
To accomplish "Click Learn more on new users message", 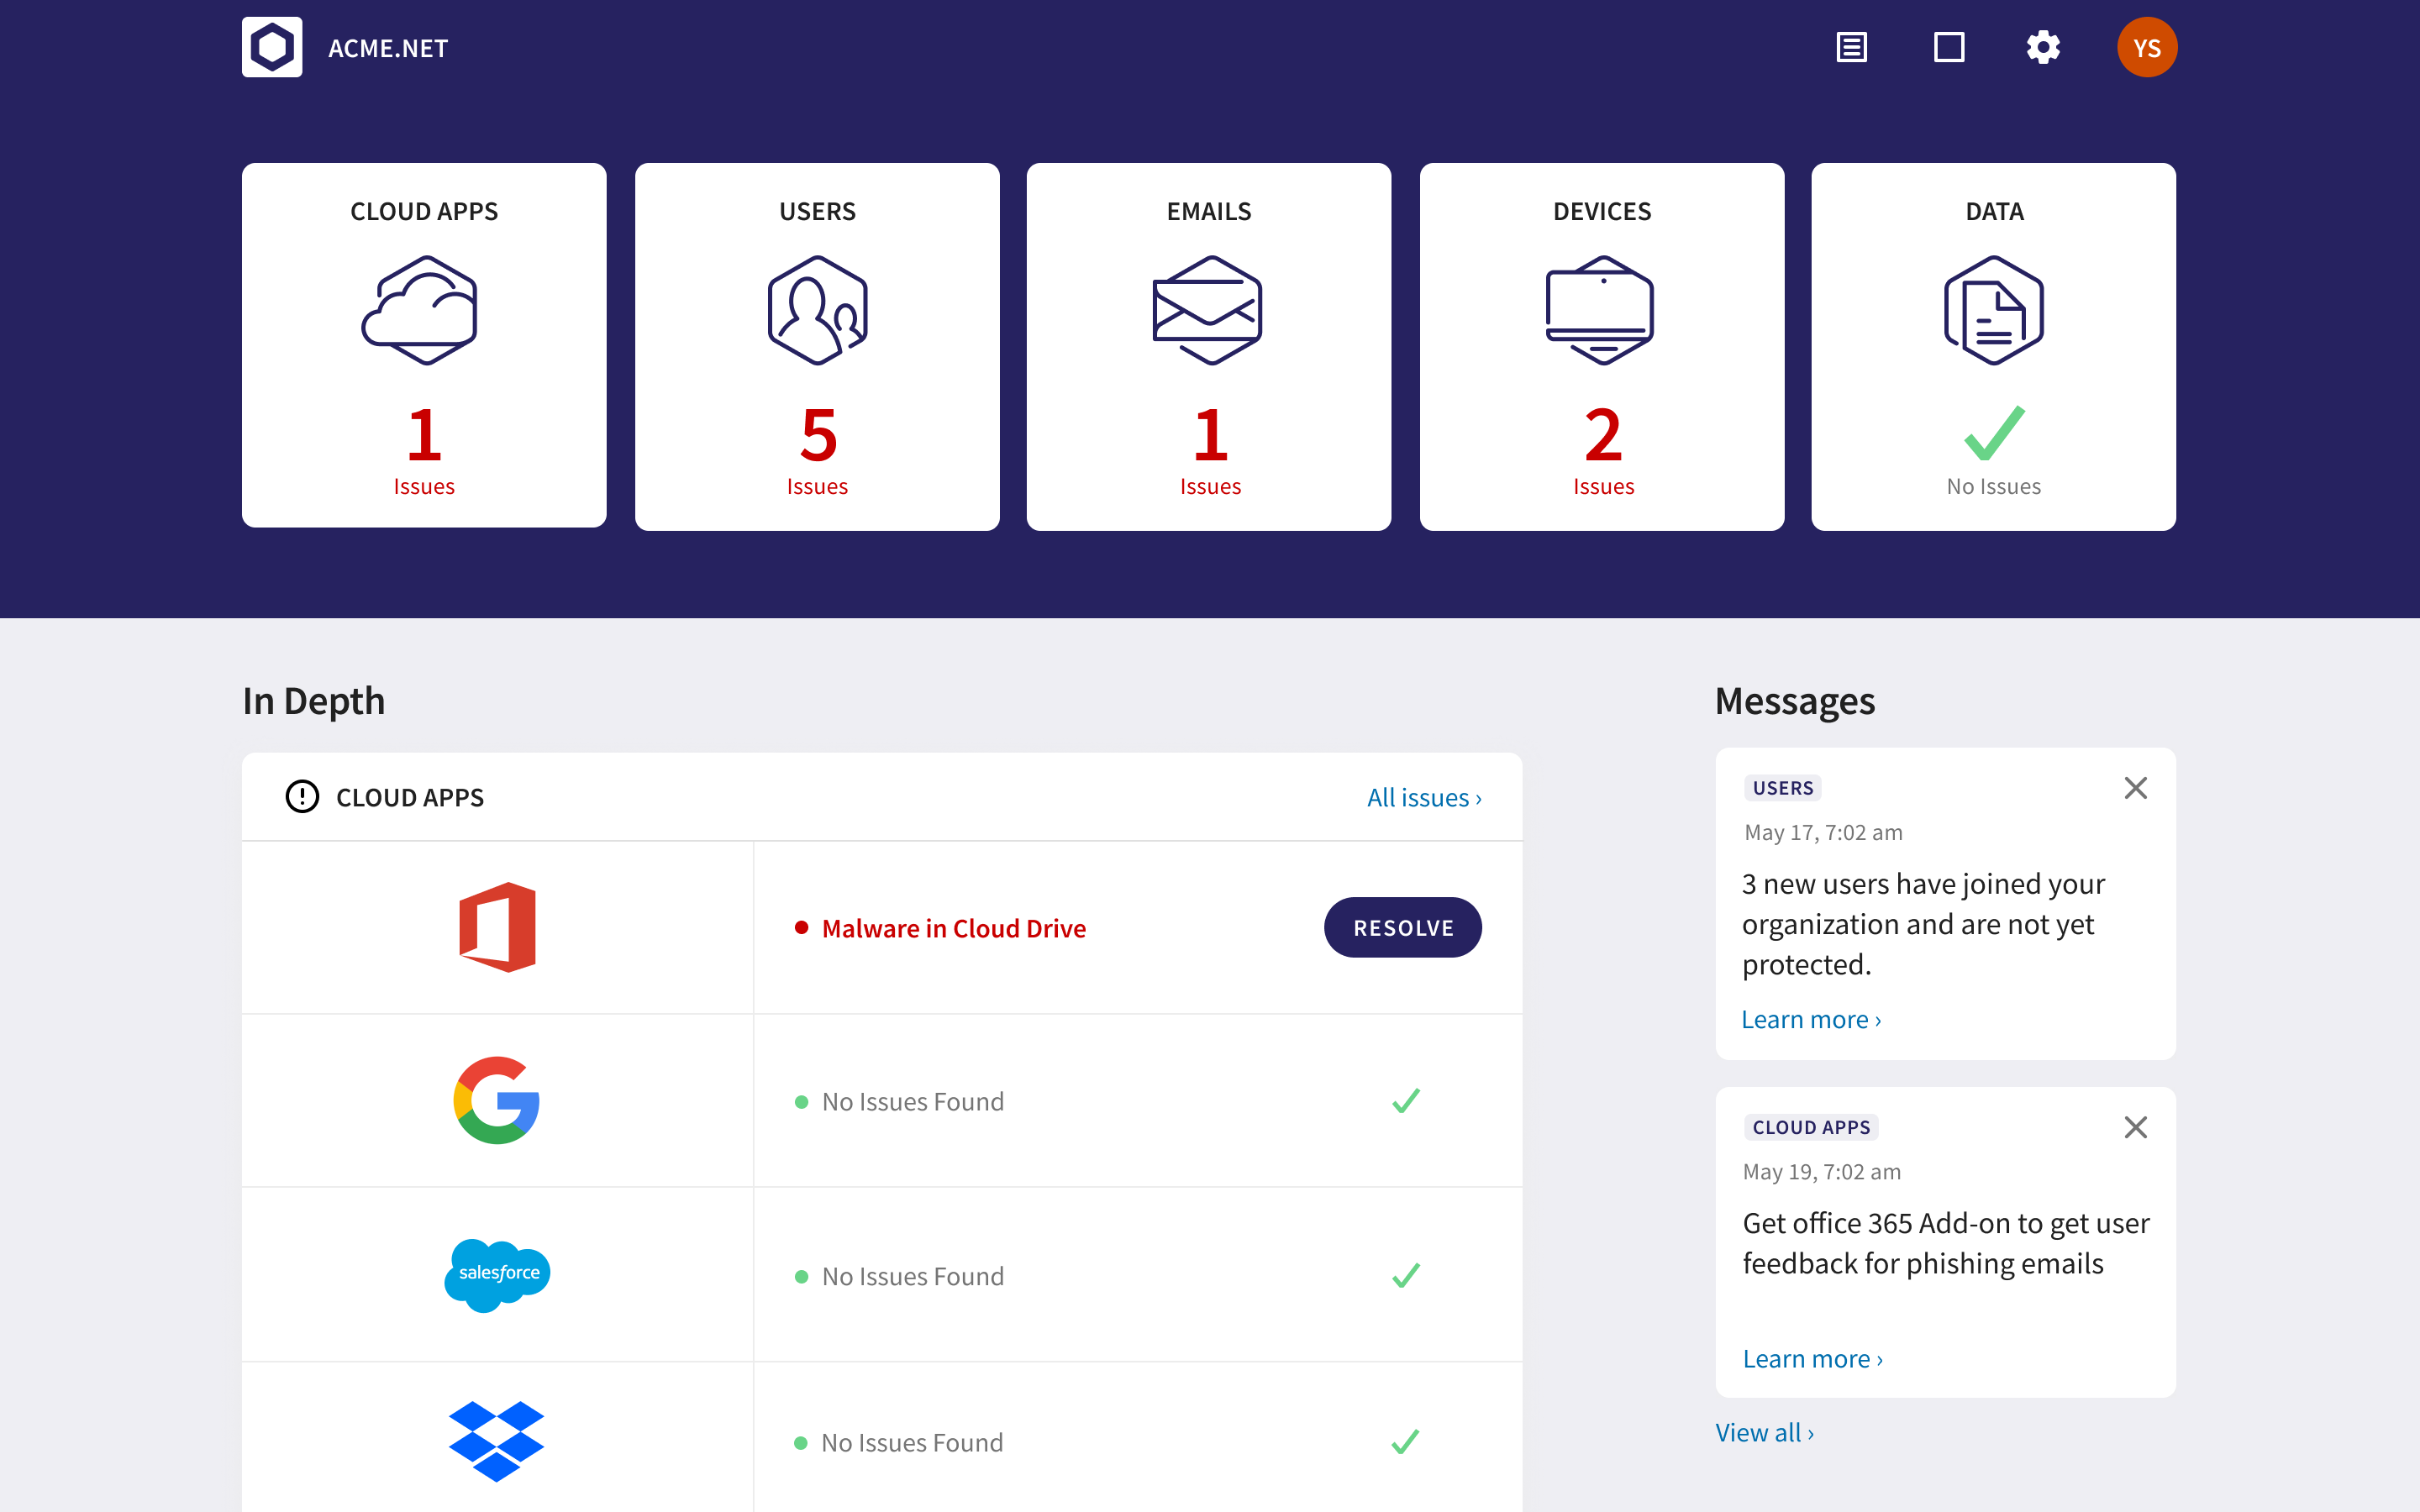I will coord(1810,1019).
